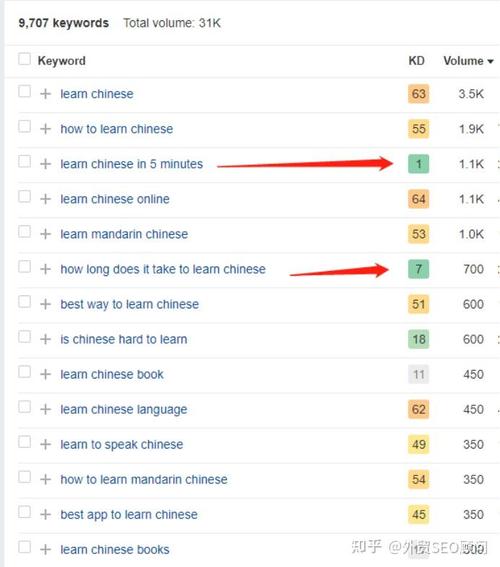Open the "how to learn mandarin chinese" keyword
The height and width of the screenshot is (567, 500).
pos(144,479)
